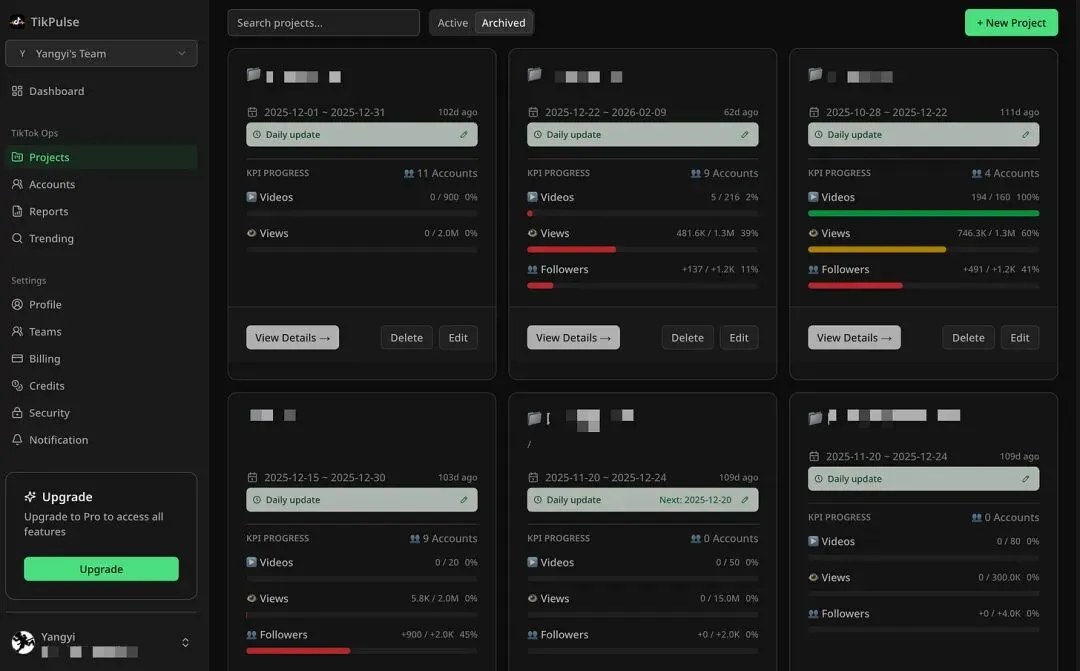Screen dimensions: 1080x671
Task: Click Yangyi's profile avatar
Action: (23, 642)
